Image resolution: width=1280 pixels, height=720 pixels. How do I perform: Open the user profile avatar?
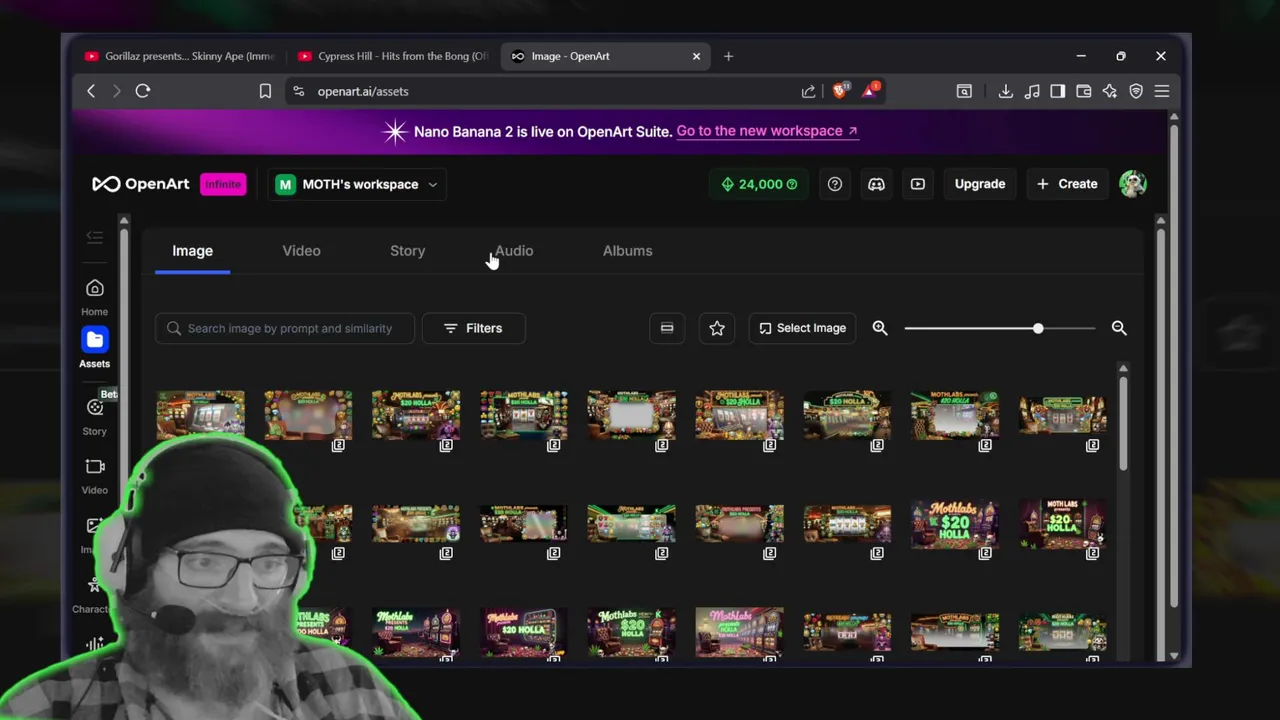(x=1133, y=184)
